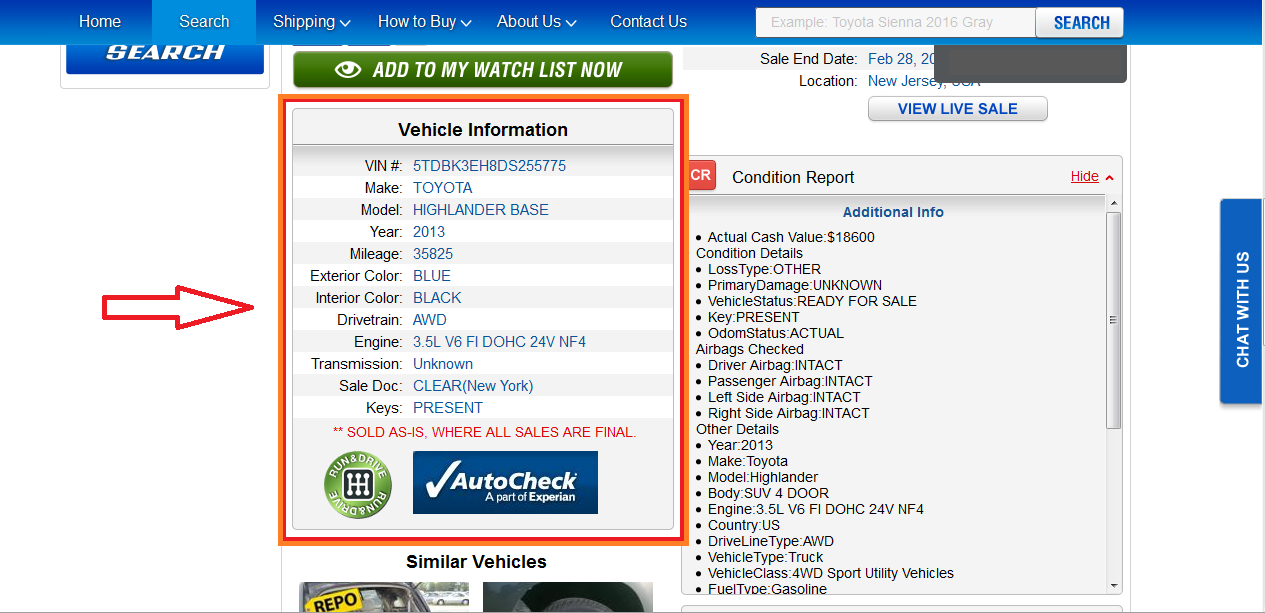This screenshot has height=613, width=1265.
Task: Click the 3.5L V6 engine value
Action: [500, 342]
